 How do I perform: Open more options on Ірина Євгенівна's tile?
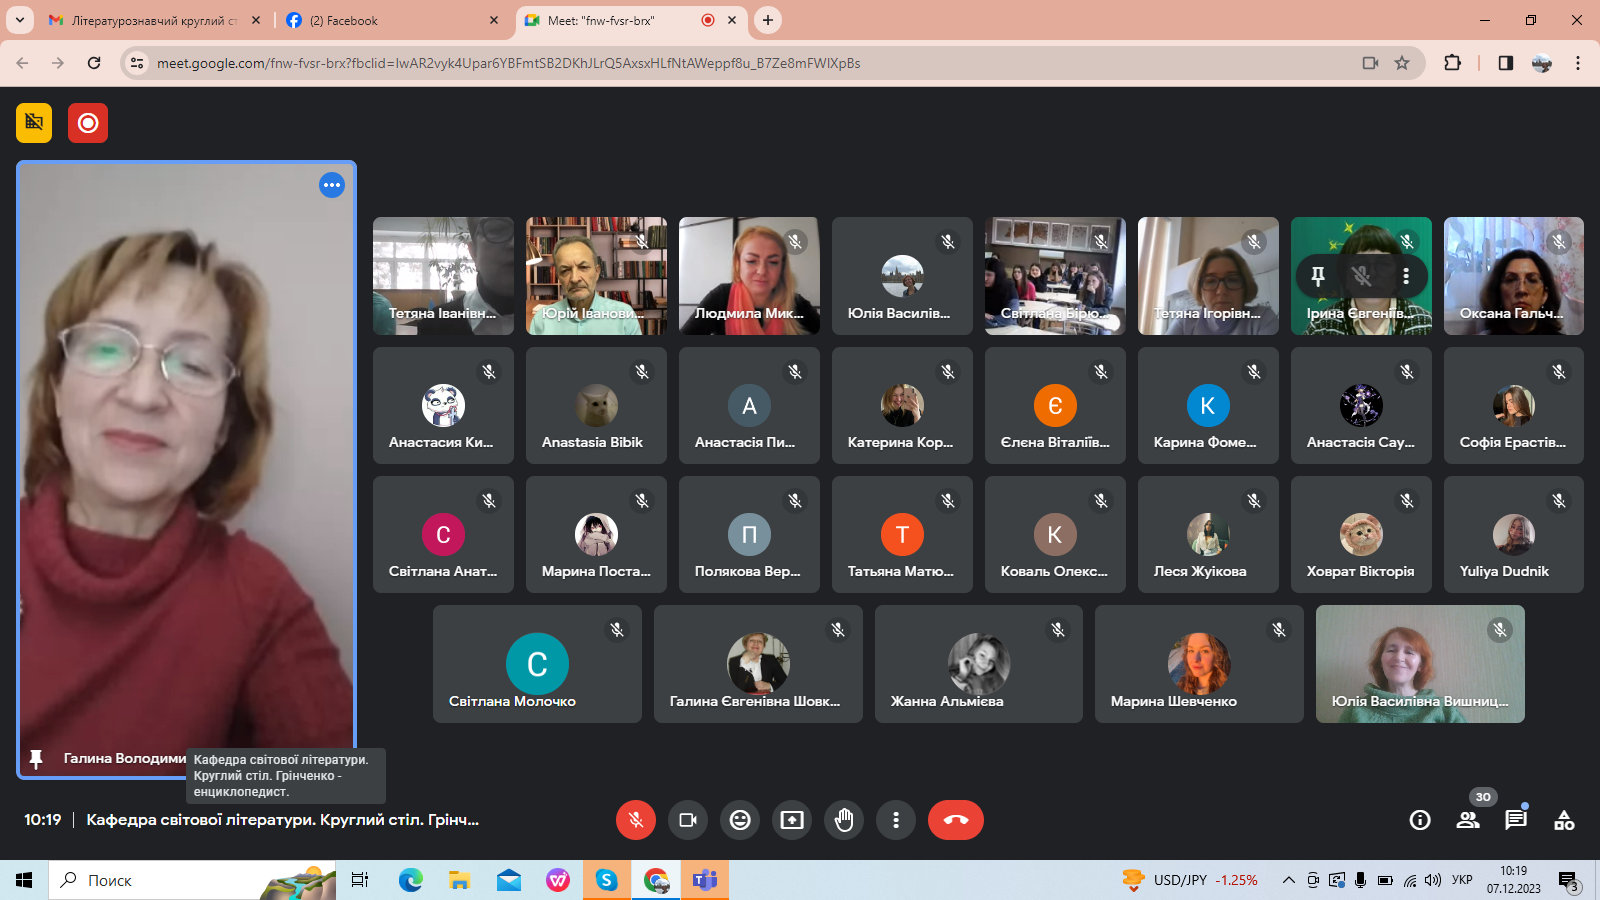[1406, 276]
